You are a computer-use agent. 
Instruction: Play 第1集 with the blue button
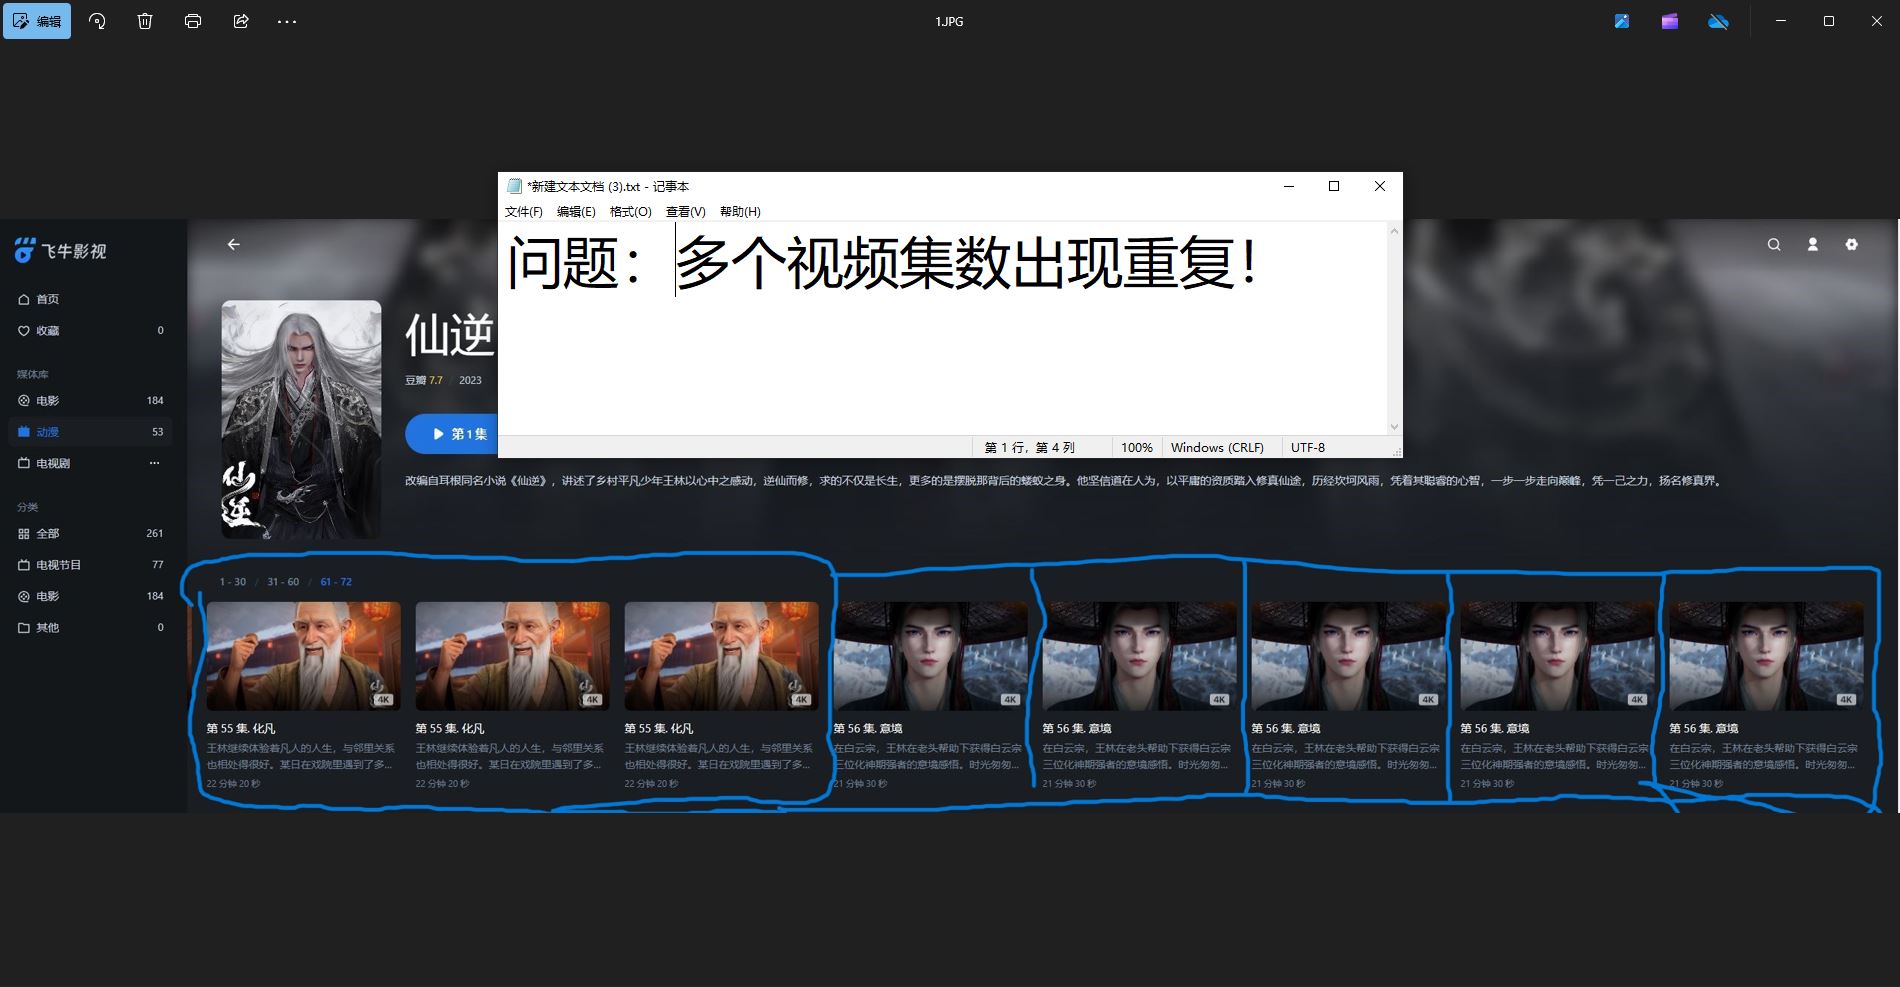point(452,434)
